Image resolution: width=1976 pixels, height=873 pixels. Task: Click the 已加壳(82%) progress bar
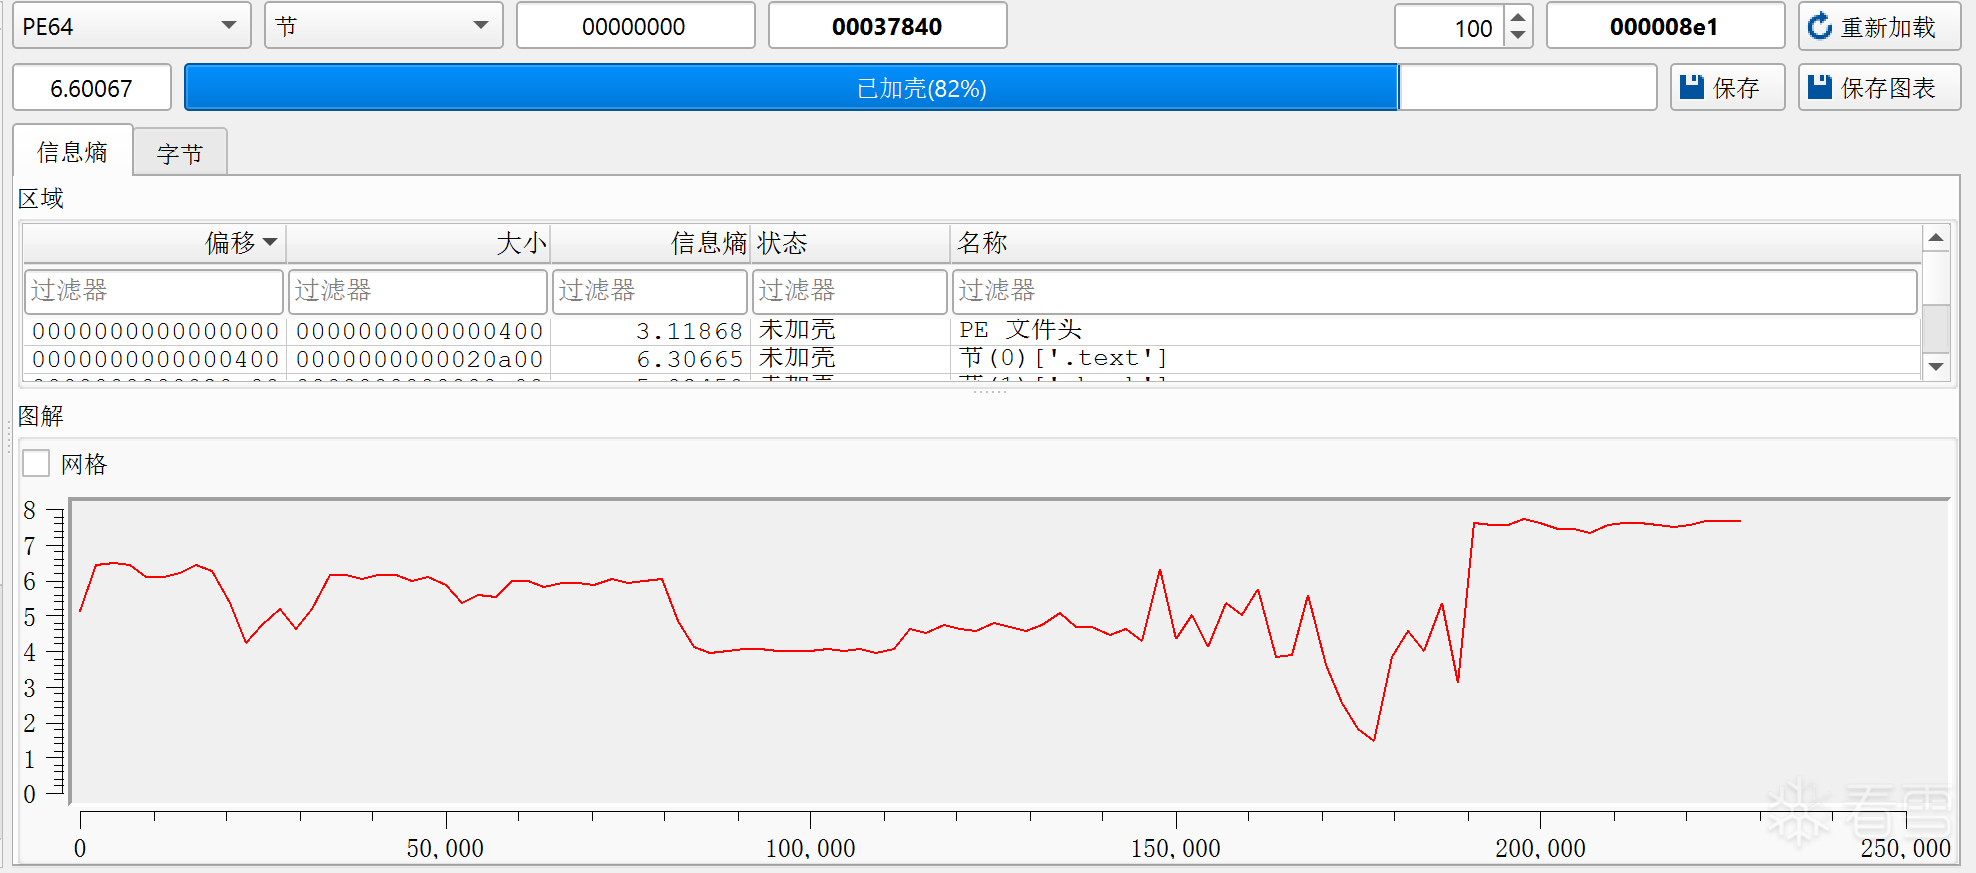point(920,88)
